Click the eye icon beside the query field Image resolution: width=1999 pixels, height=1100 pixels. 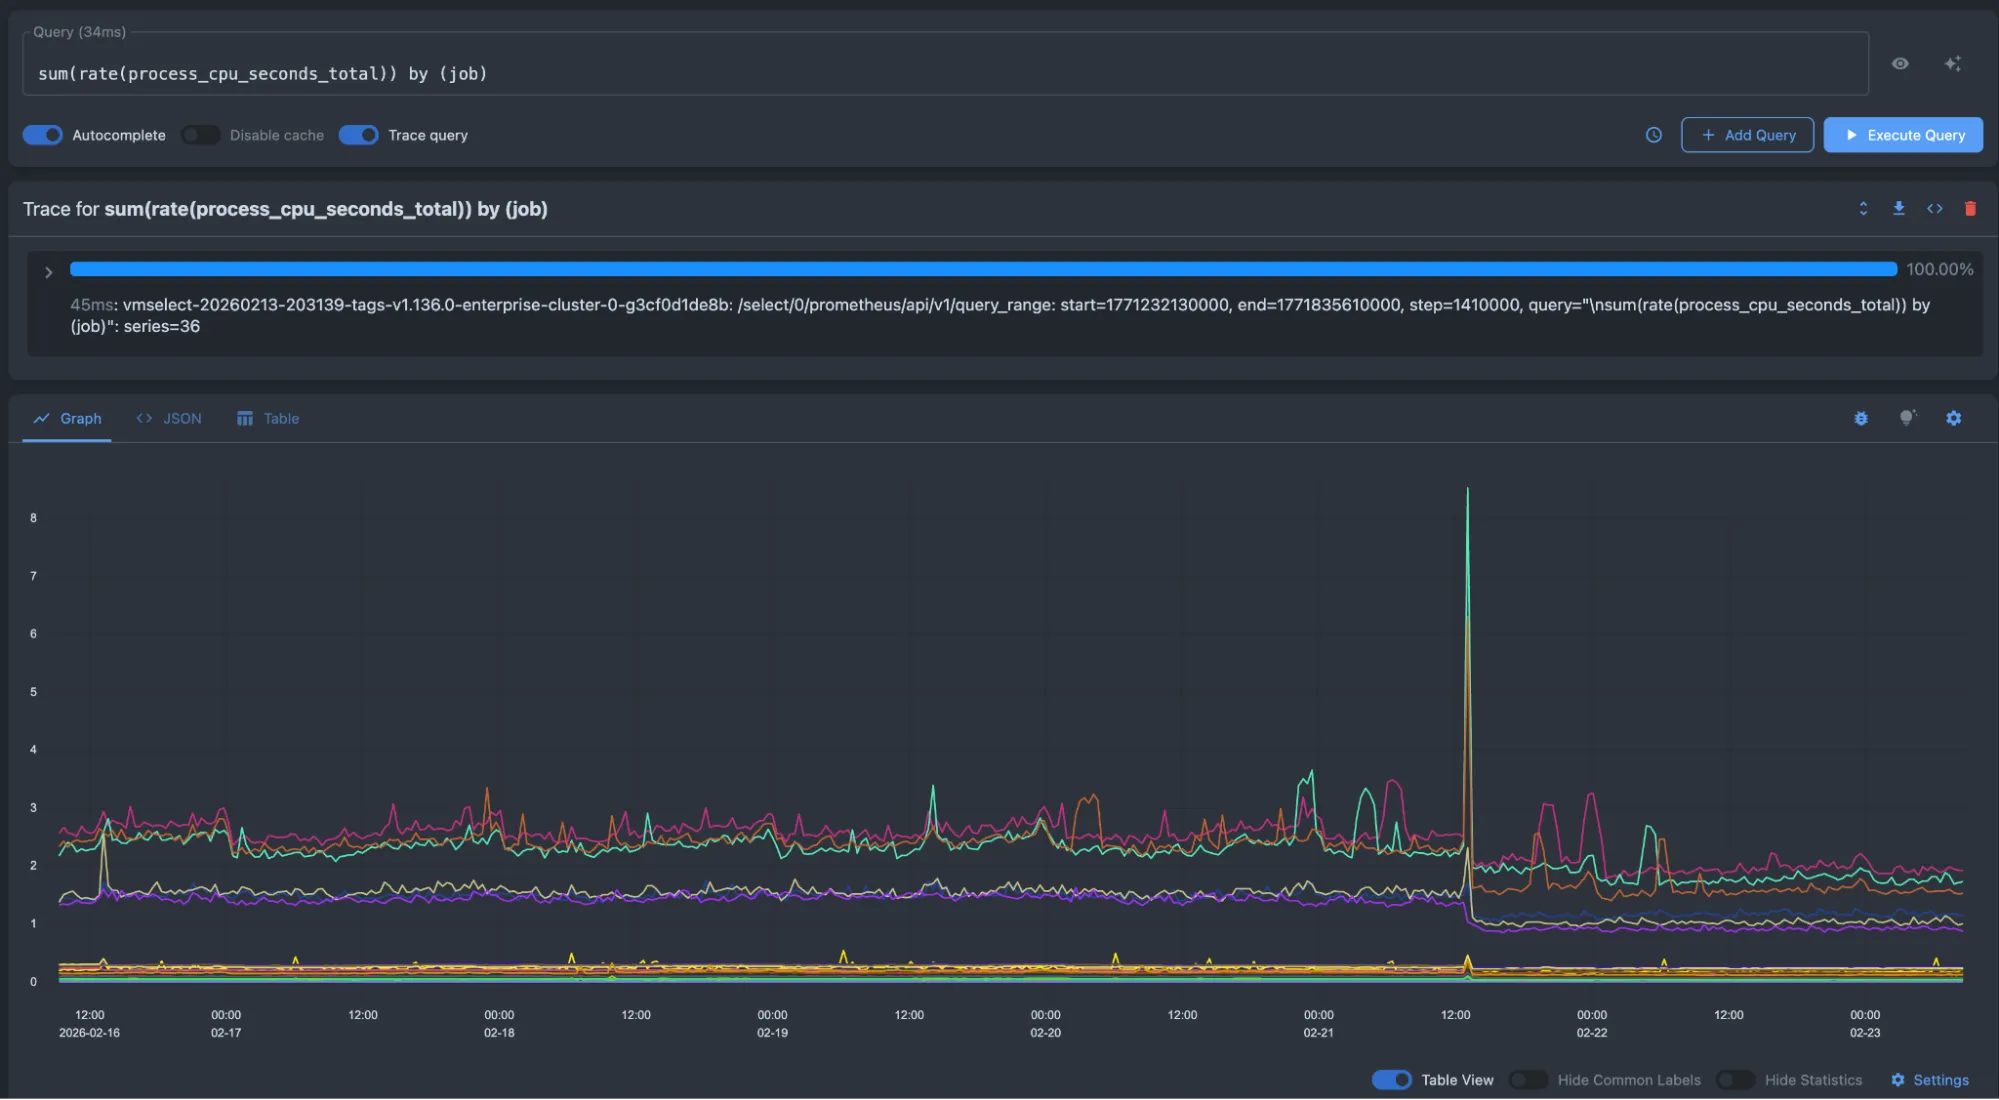pos(1900,64)
